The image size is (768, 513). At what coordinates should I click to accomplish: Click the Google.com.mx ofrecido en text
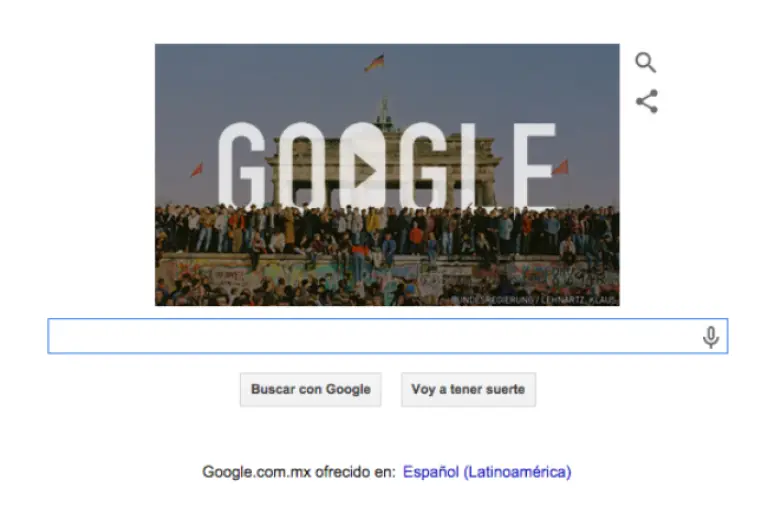[299, 472]
